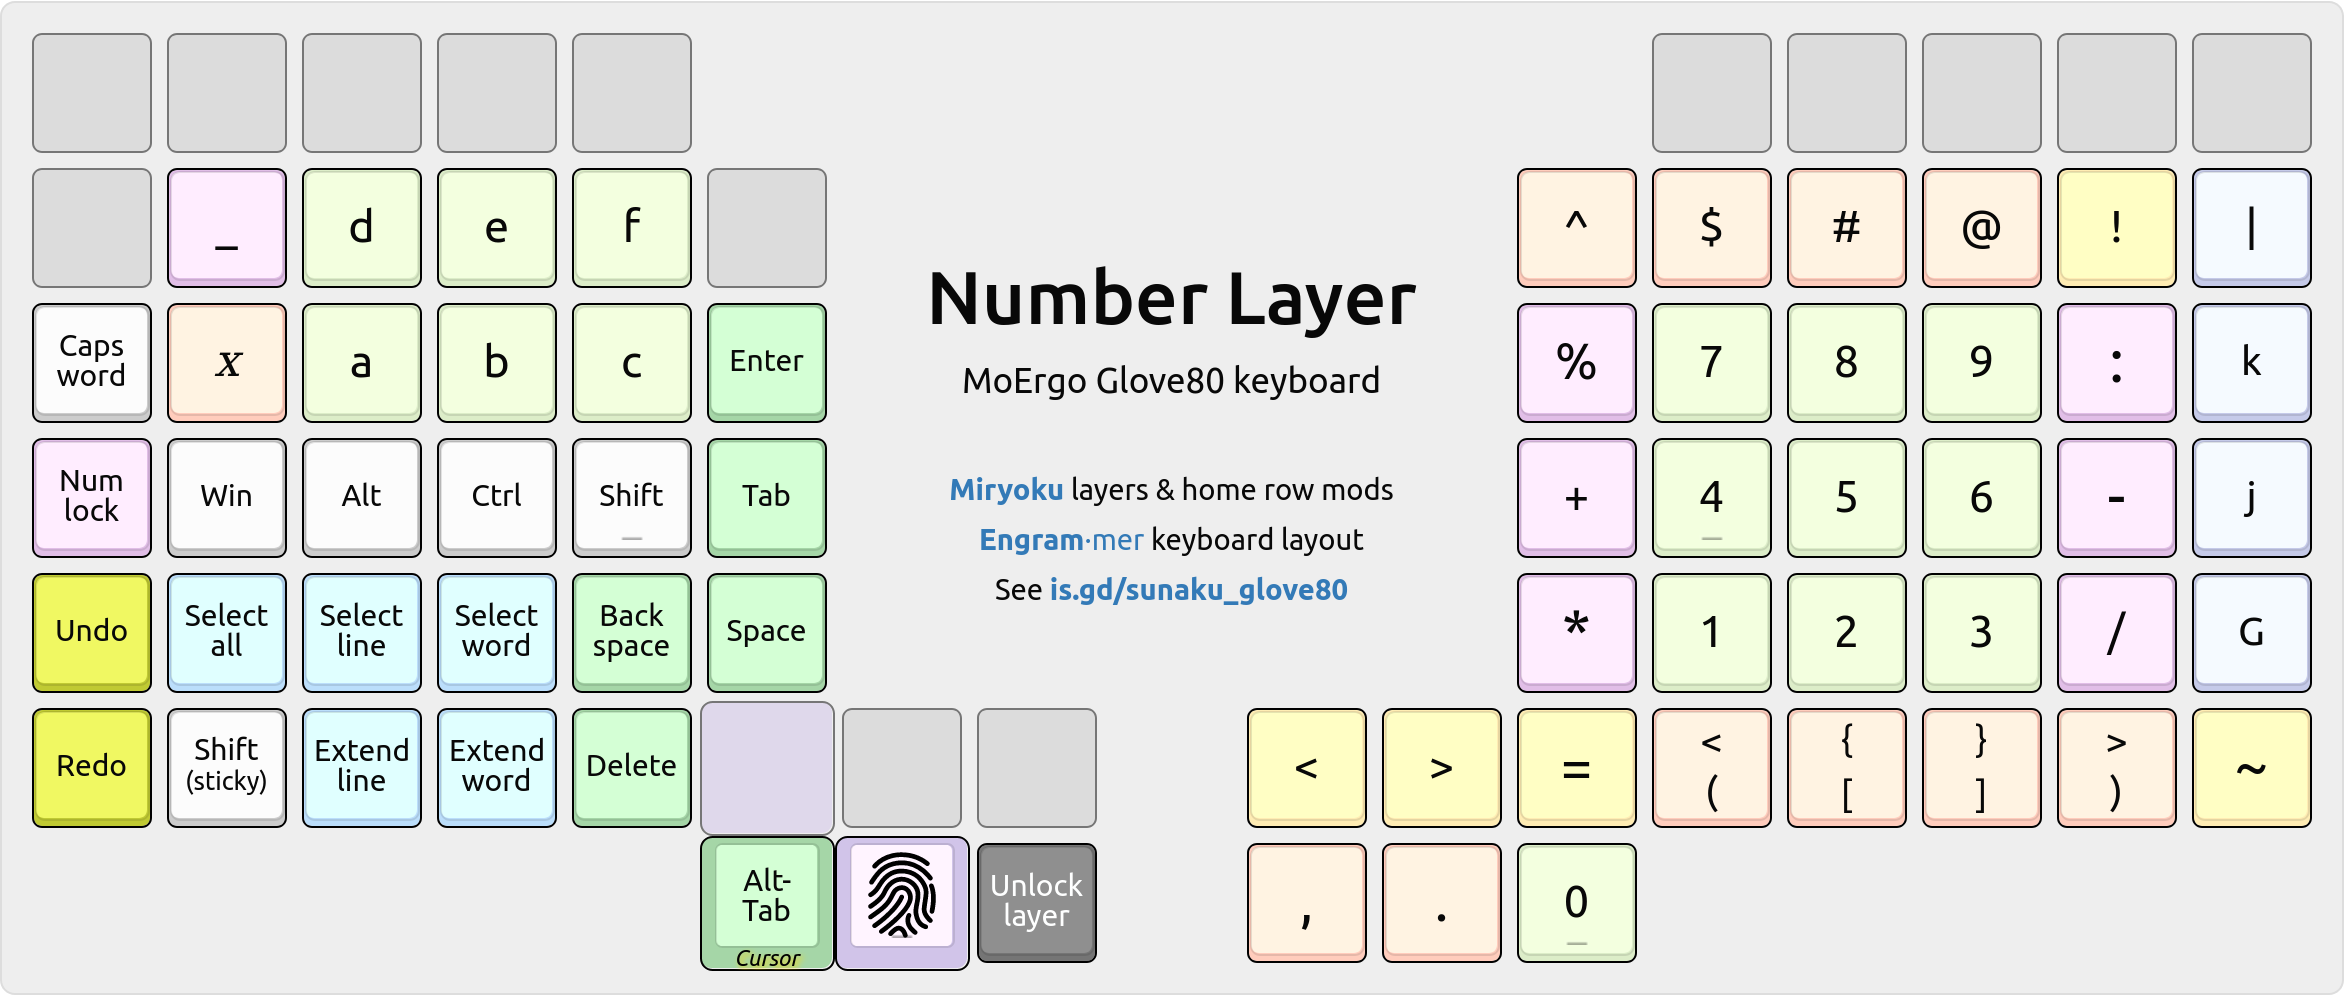The image size is (2345, 995).
Task: Click the forward slash key
Action: coord(2117,633)
